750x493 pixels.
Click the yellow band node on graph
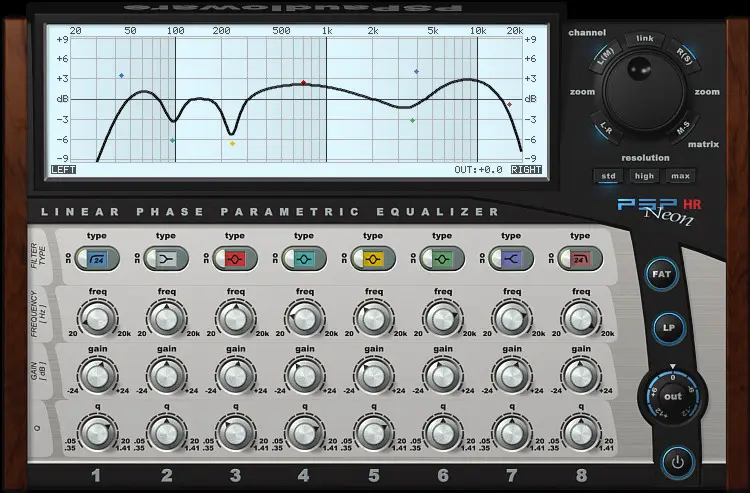click(232, 143)
